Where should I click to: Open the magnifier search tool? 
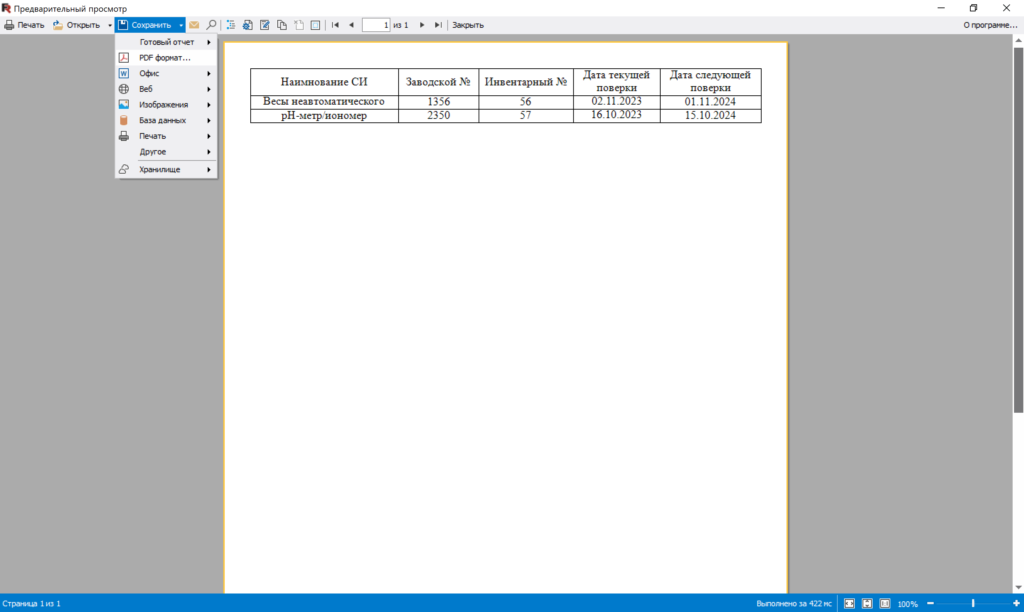[x=211, y=25]
